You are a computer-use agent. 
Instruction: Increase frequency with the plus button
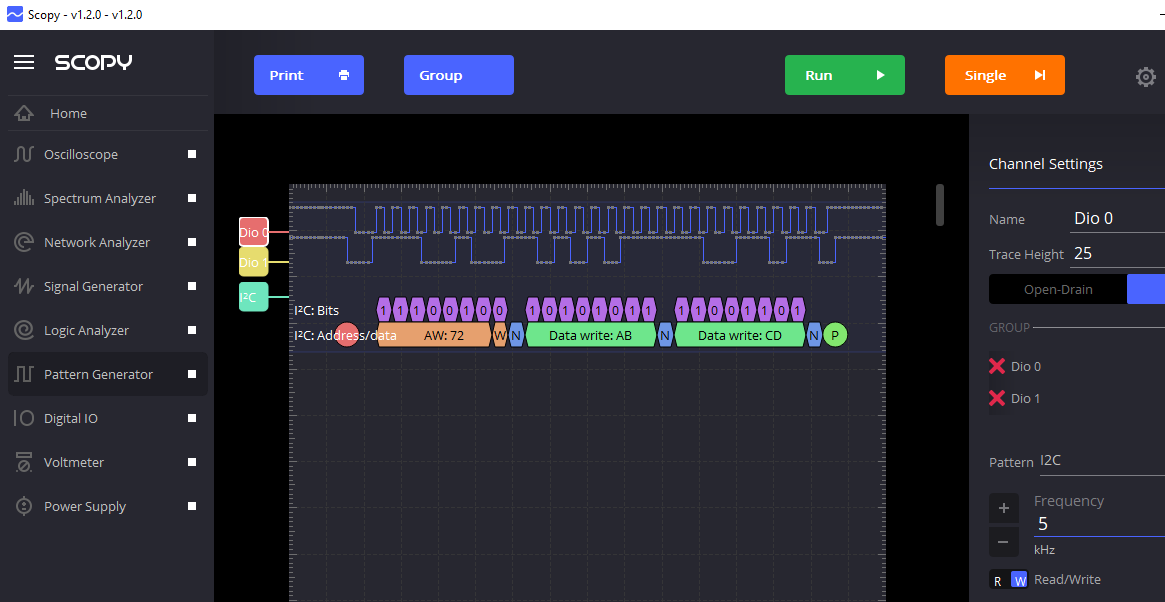(x=1004, y=508)
